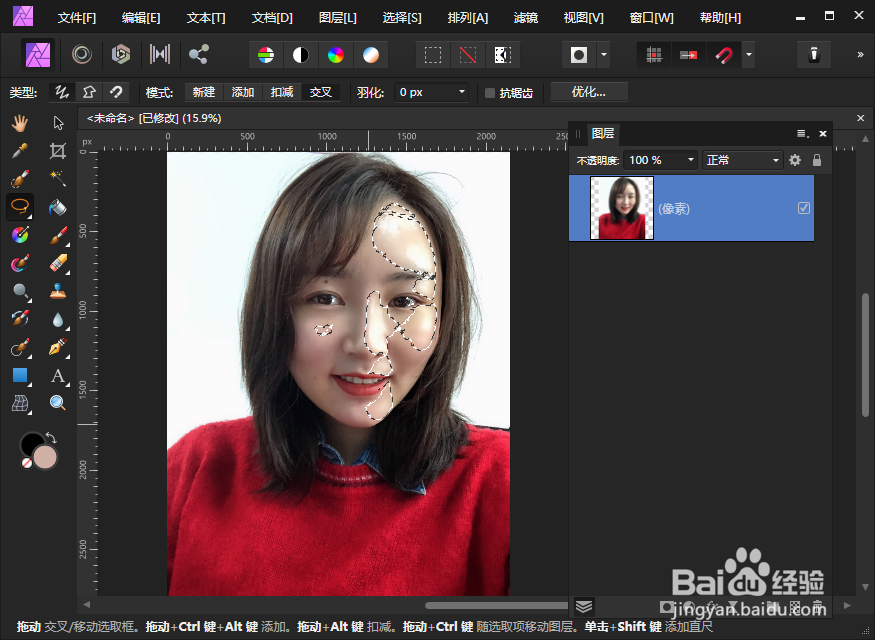Switch to the Liquify persona icon

pyautogui.click(x=82, y=54)
